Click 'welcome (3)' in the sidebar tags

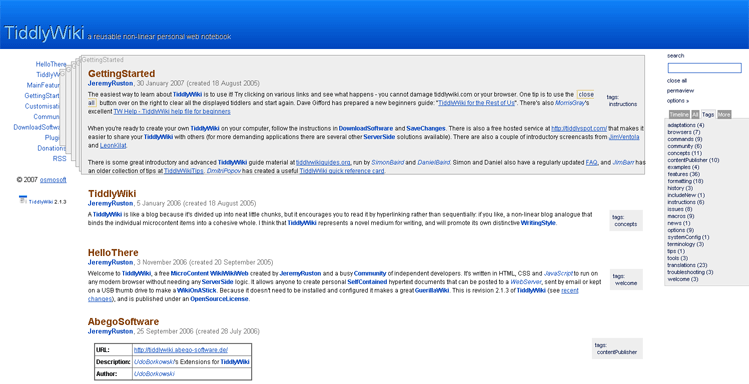683,279
